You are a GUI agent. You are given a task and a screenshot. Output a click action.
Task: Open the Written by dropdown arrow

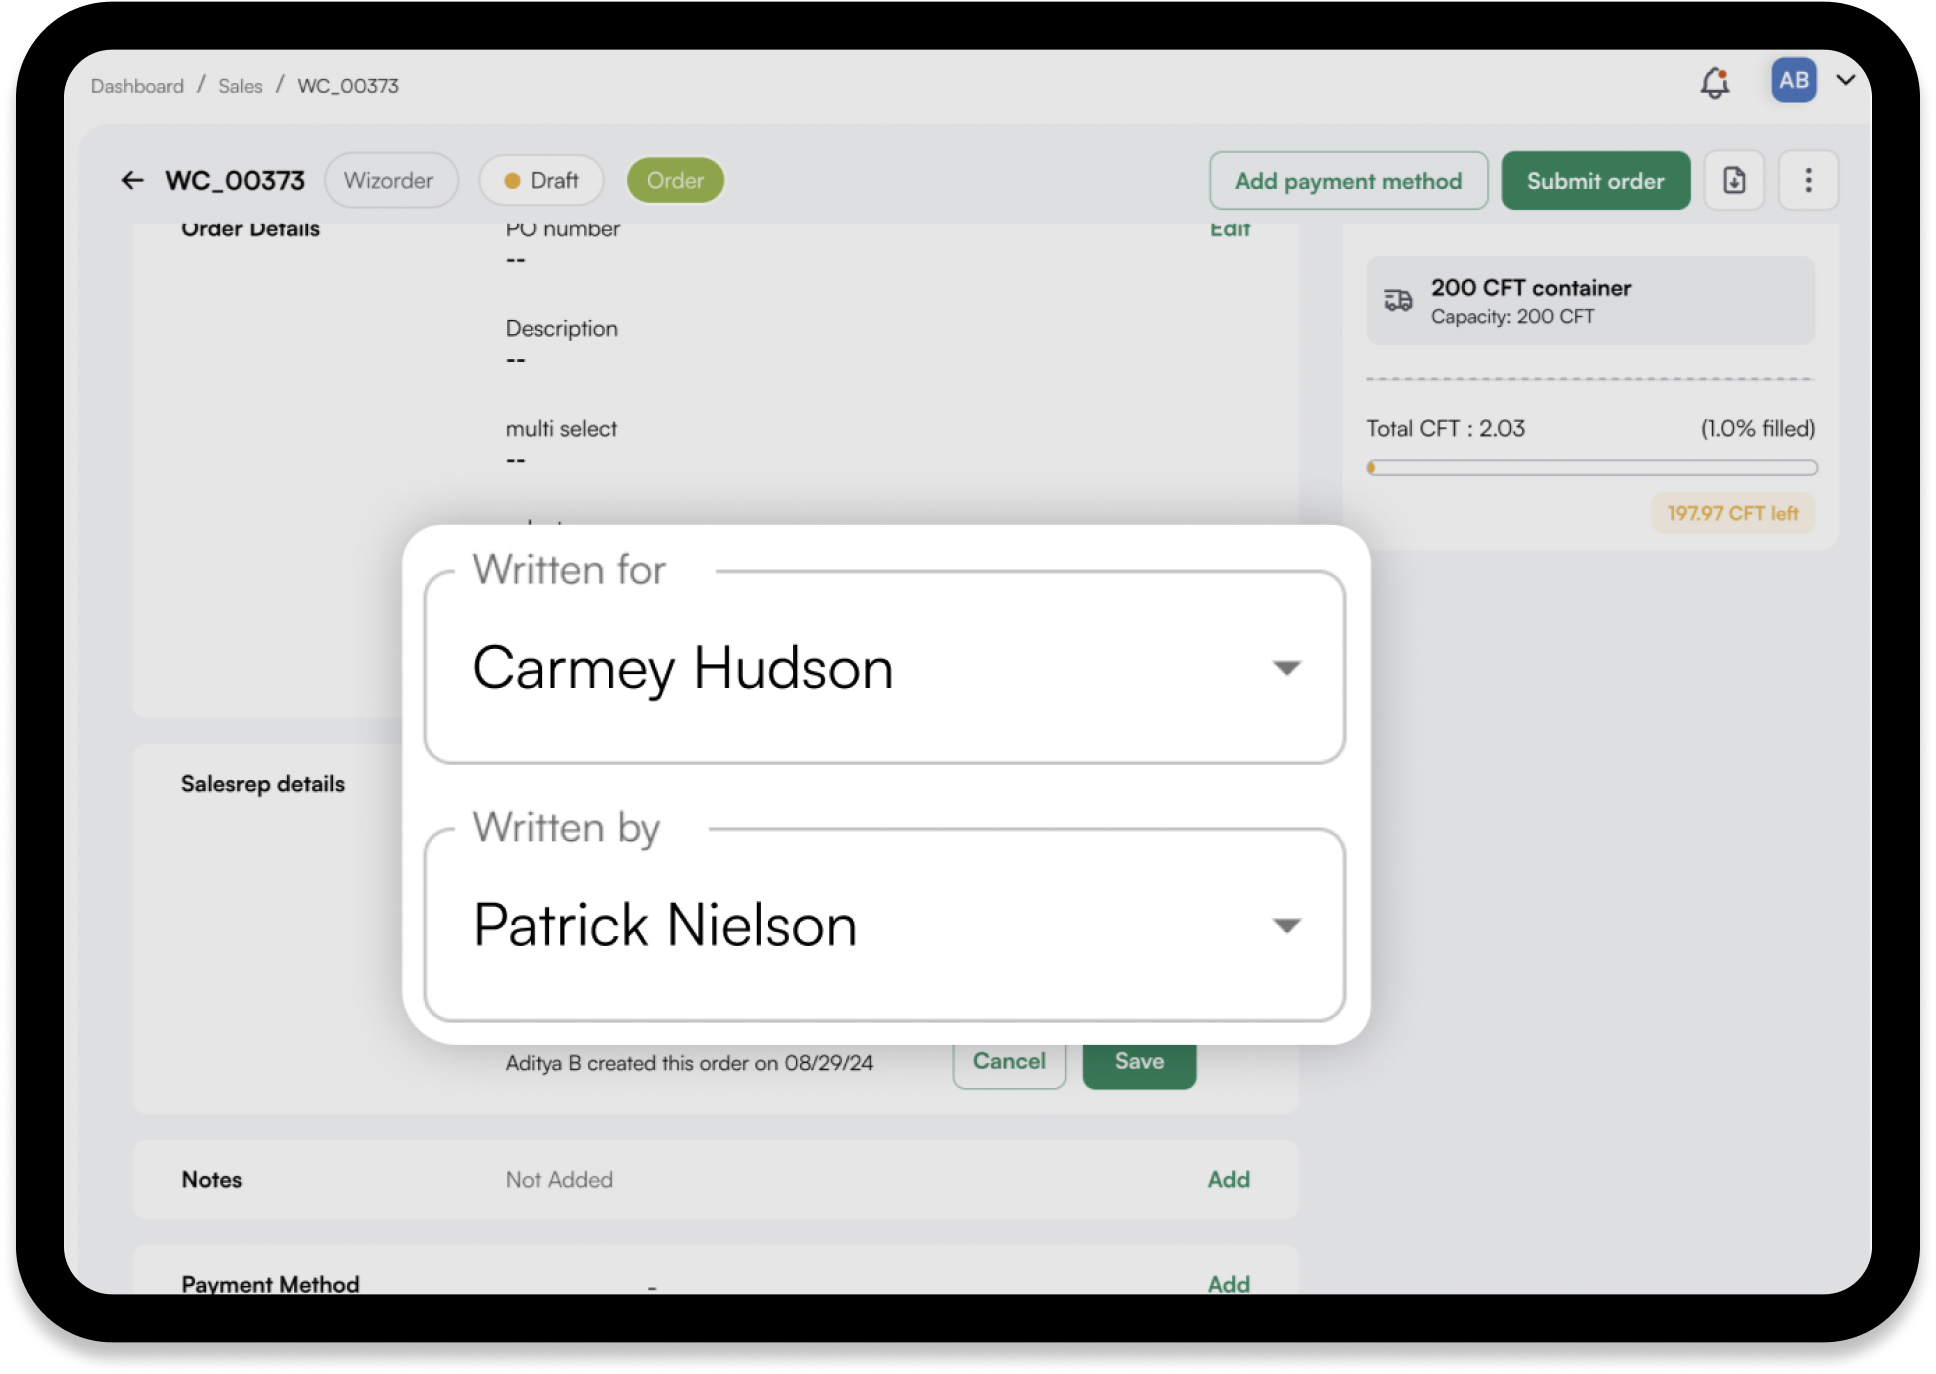click(1286, 926)
